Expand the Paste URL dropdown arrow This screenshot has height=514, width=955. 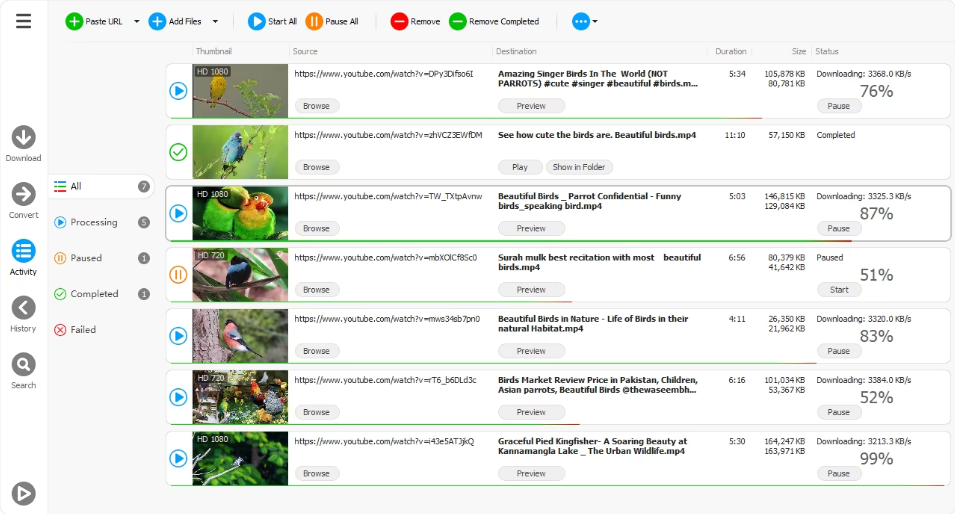[136, 21]
